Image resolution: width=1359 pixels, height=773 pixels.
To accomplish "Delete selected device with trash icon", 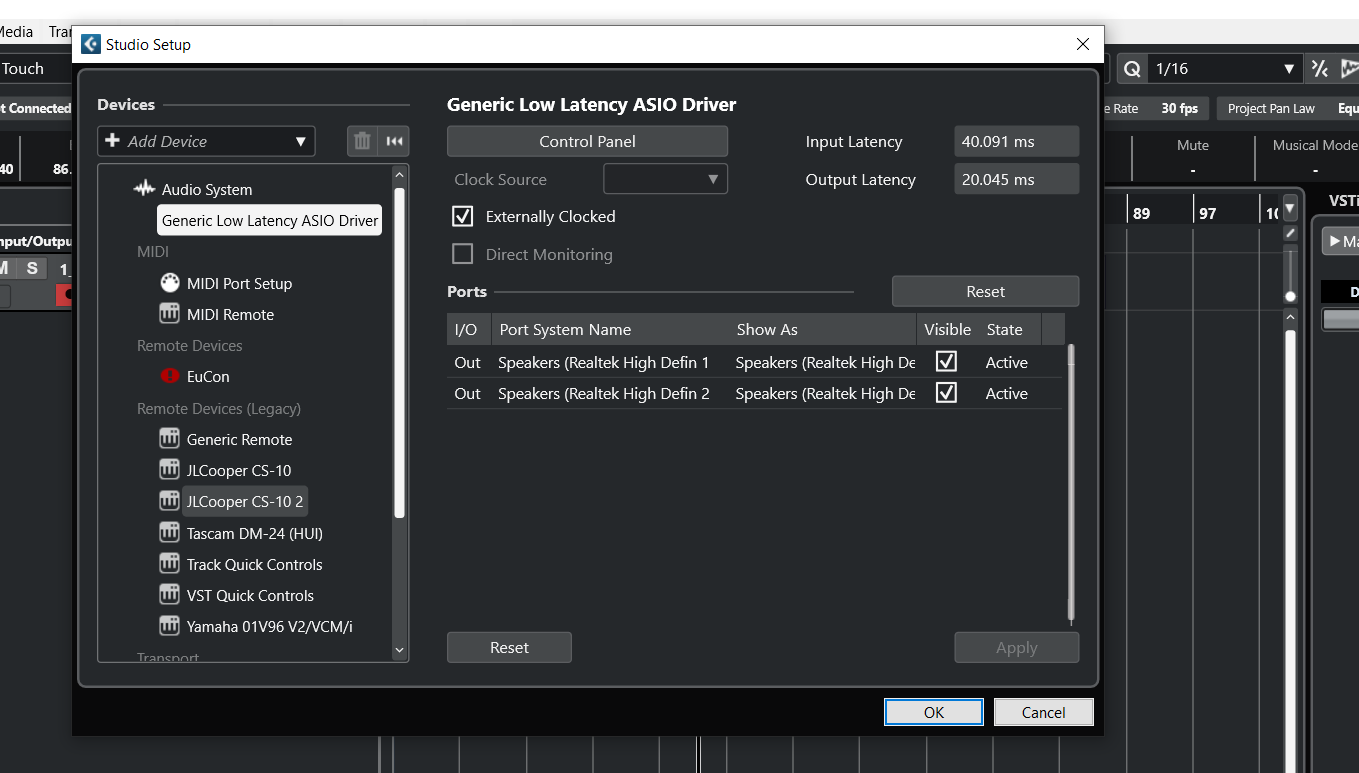I will (362, 141).
